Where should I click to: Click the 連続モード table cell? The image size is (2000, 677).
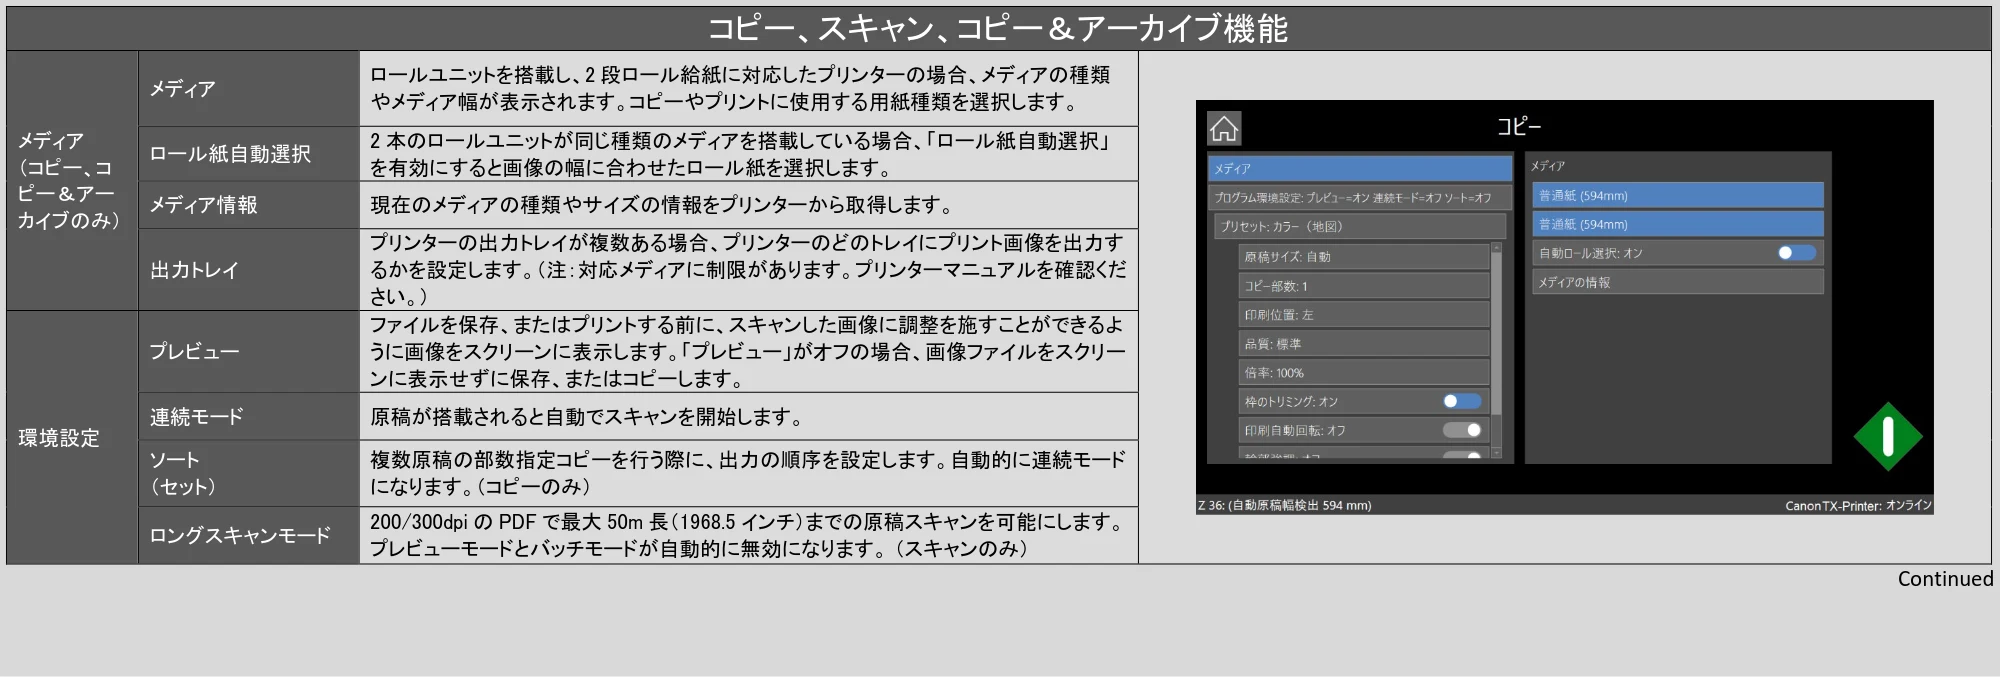coord(249,416)
